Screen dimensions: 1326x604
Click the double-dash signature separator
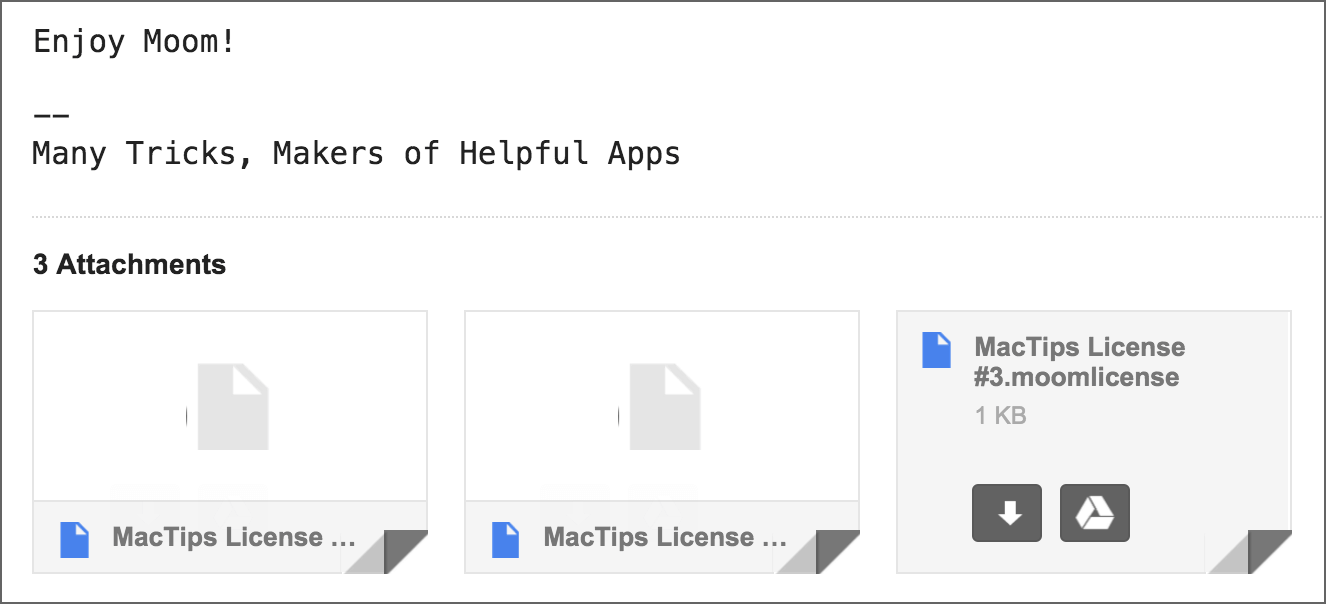(x=51, y=114)
